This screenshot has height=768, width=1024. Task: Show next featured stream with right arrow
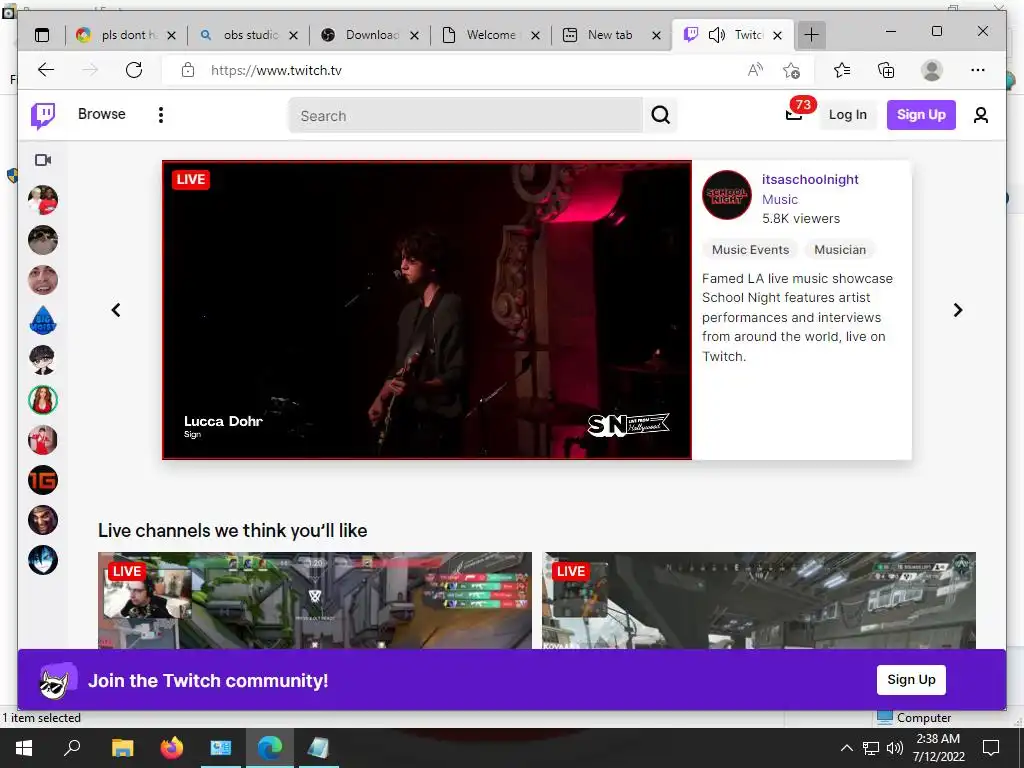click(957, 310)
